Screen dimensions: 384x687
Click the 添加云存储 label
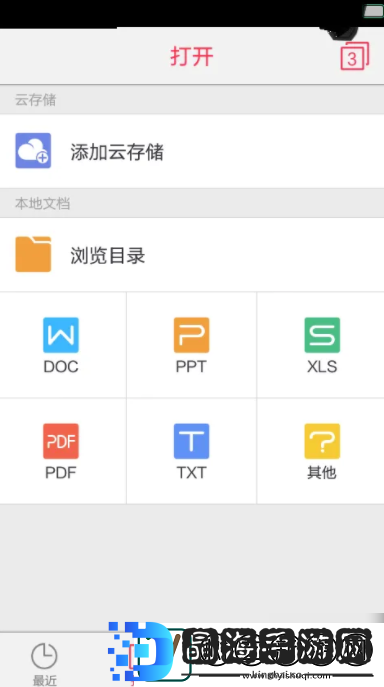point(117,152)
